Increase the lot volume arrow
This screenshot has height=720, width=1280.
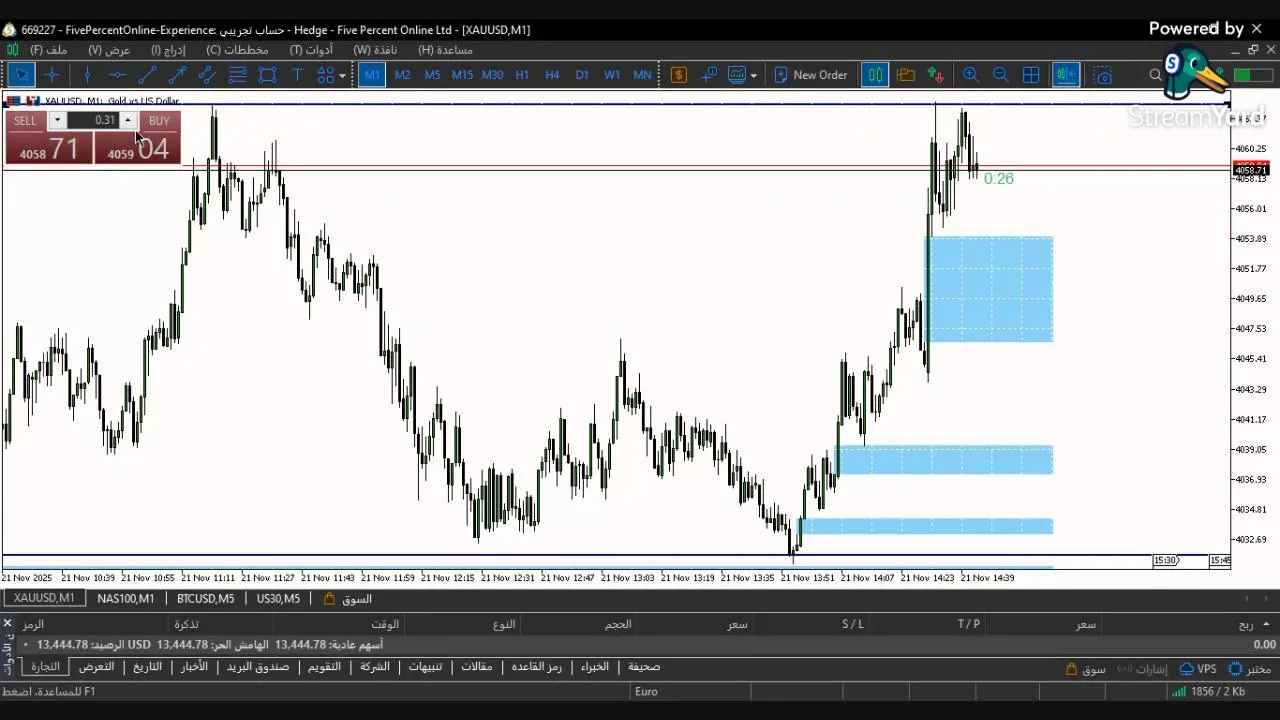point(127,120)
